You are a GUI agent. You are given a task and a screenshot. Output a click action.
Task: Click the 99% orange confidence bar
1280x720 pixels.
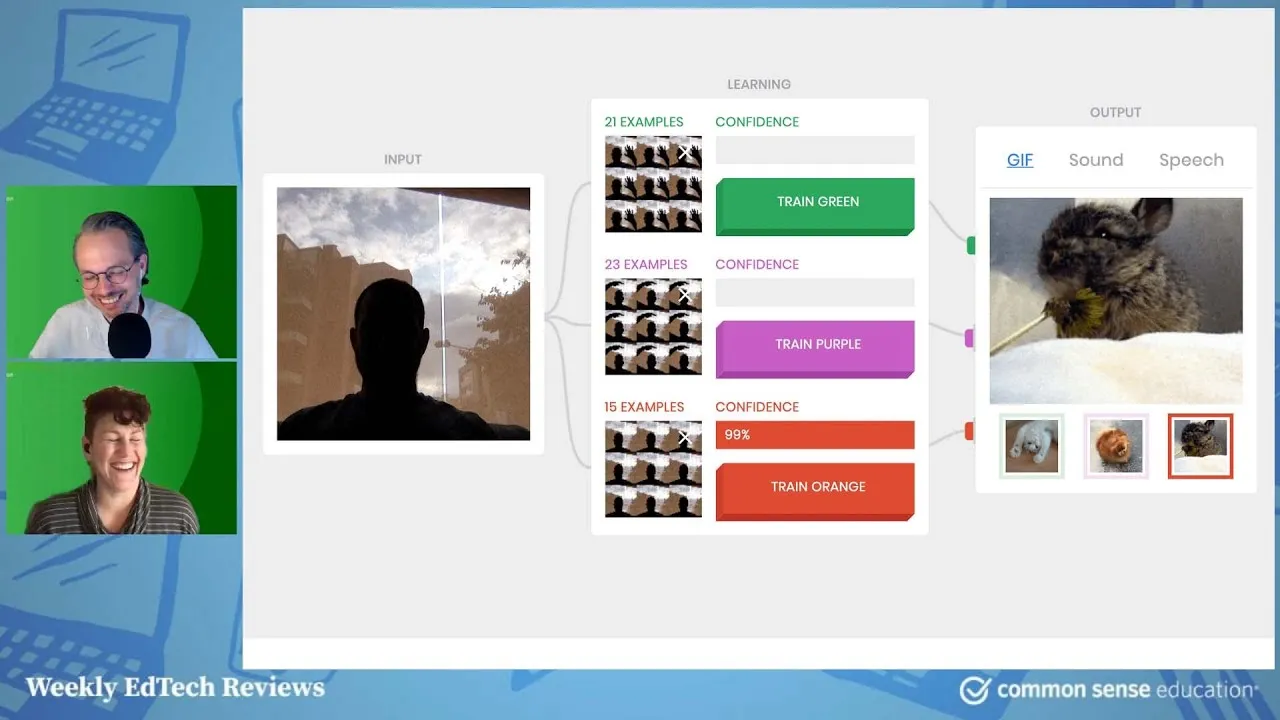(814, 434)
